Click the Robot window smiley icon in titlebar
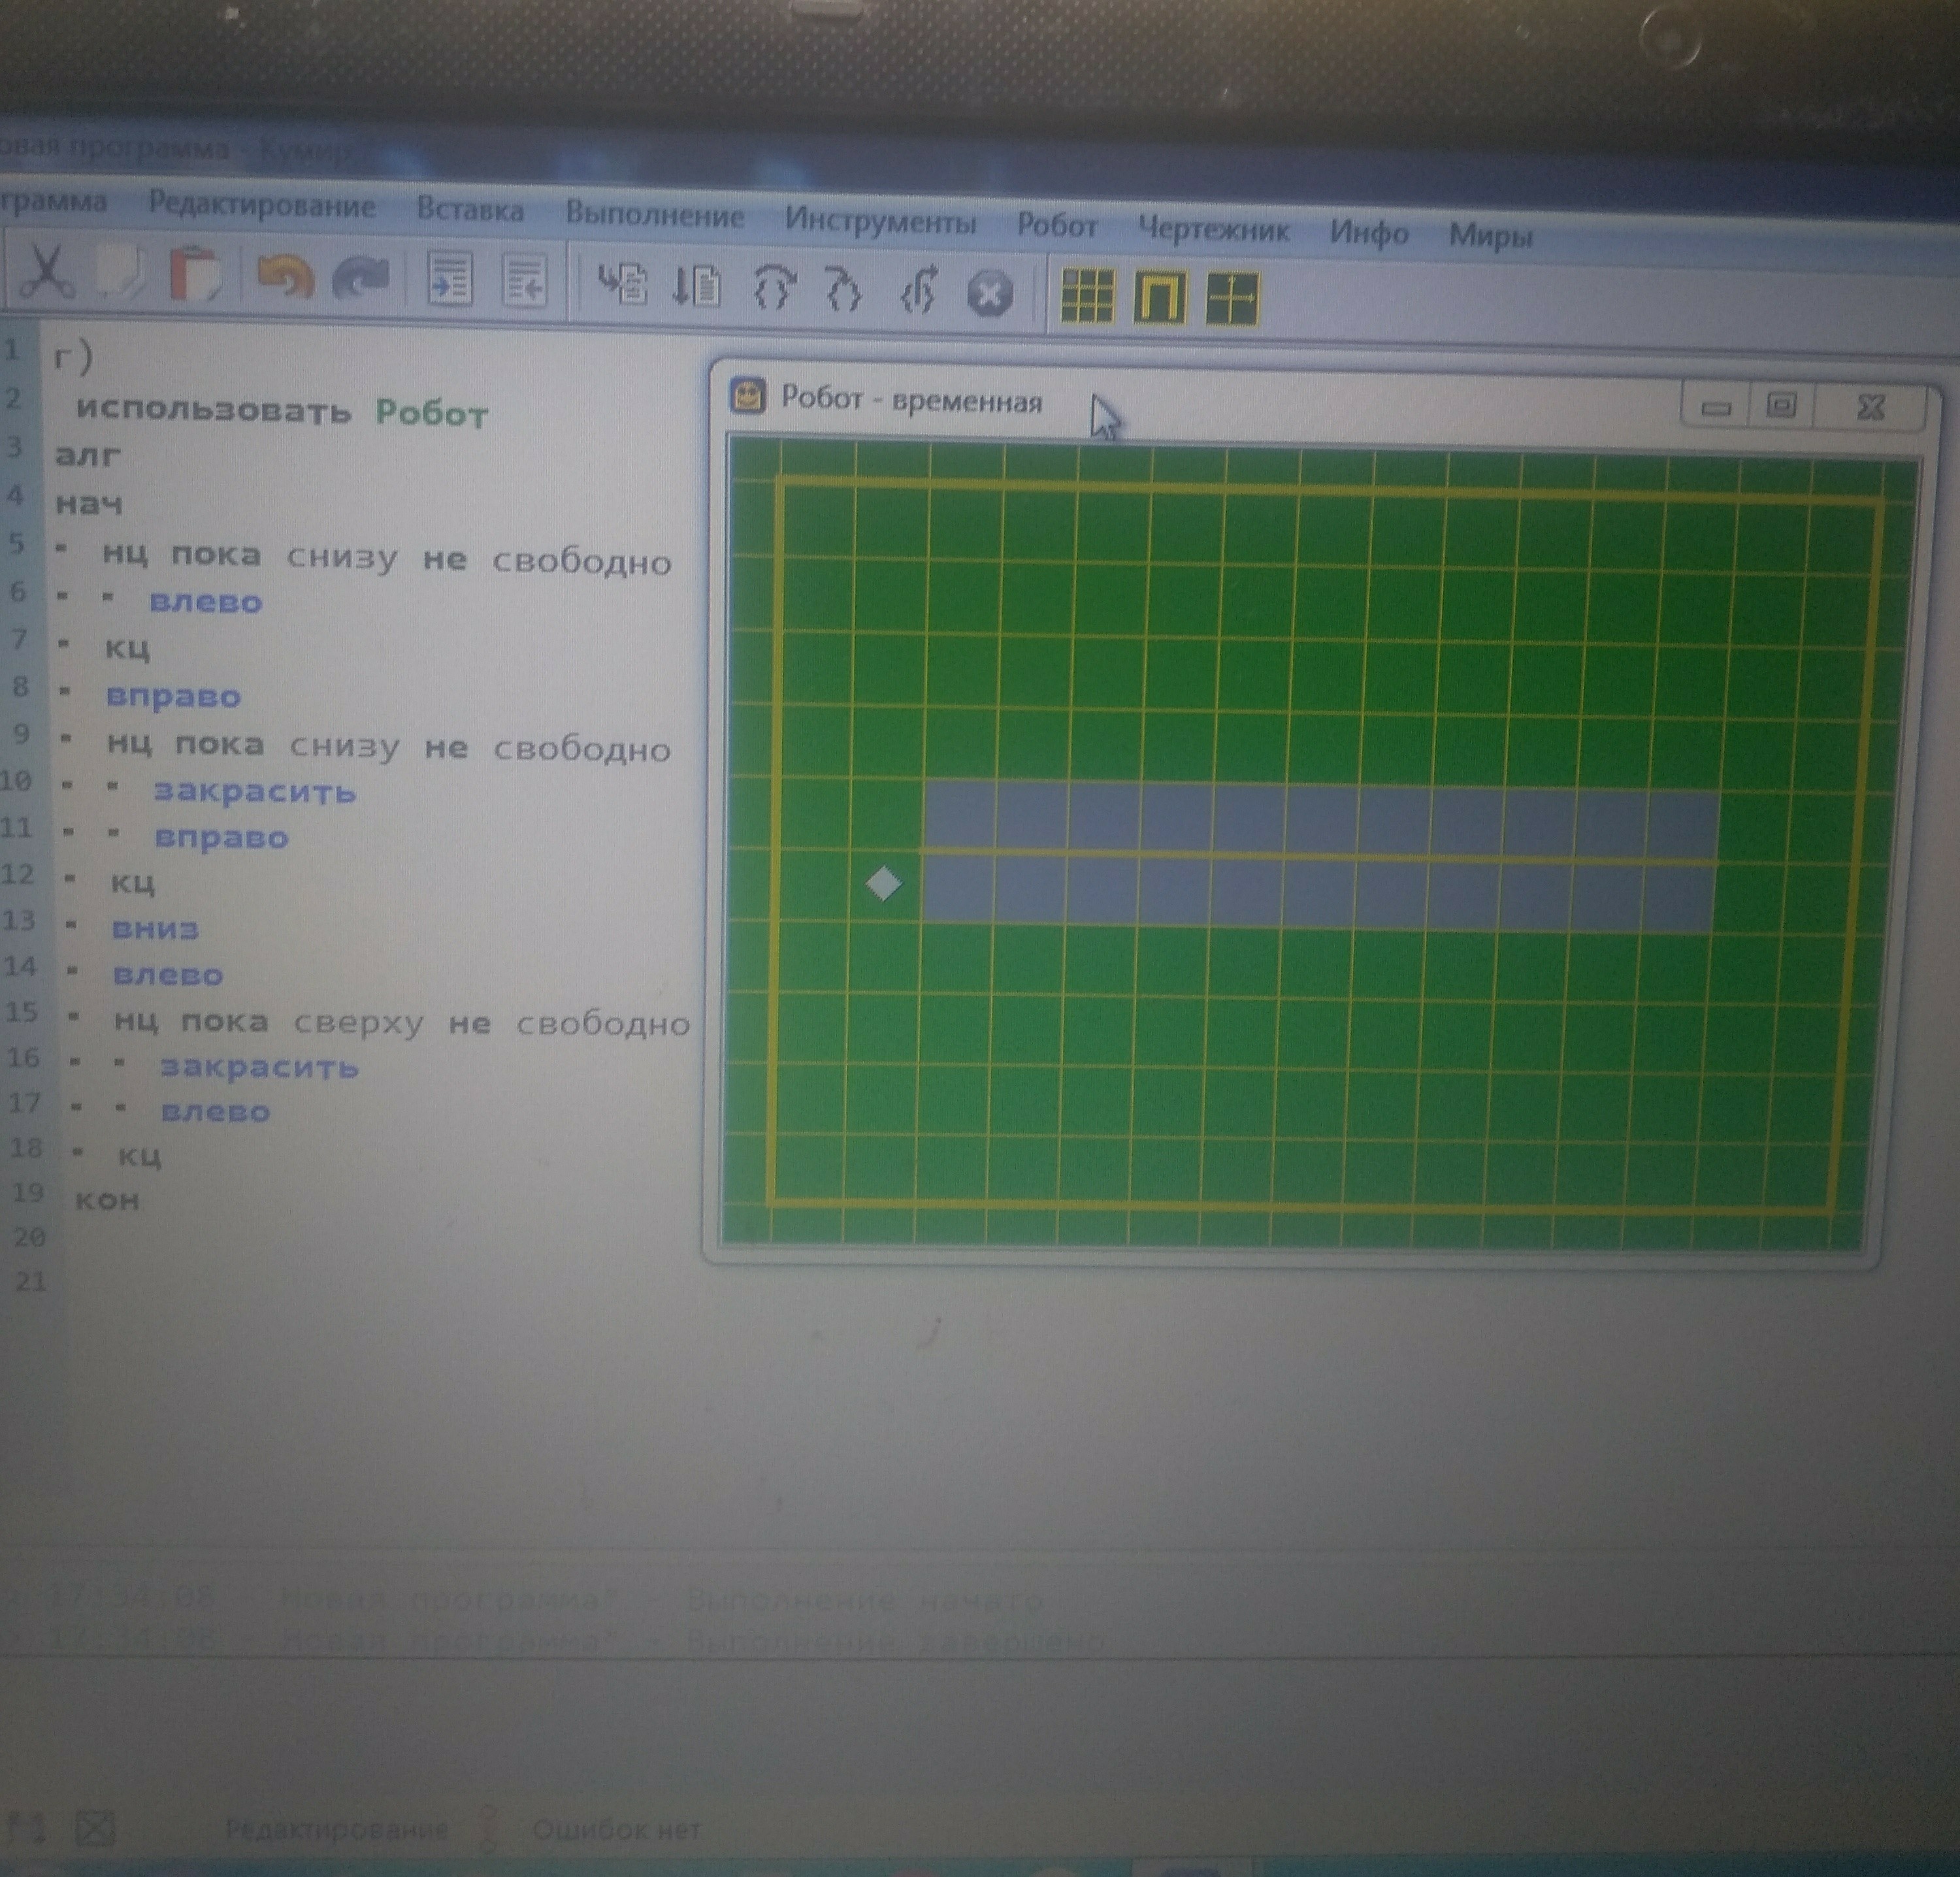This screenshot has width=1960, height=1877. tap(748, 400)
